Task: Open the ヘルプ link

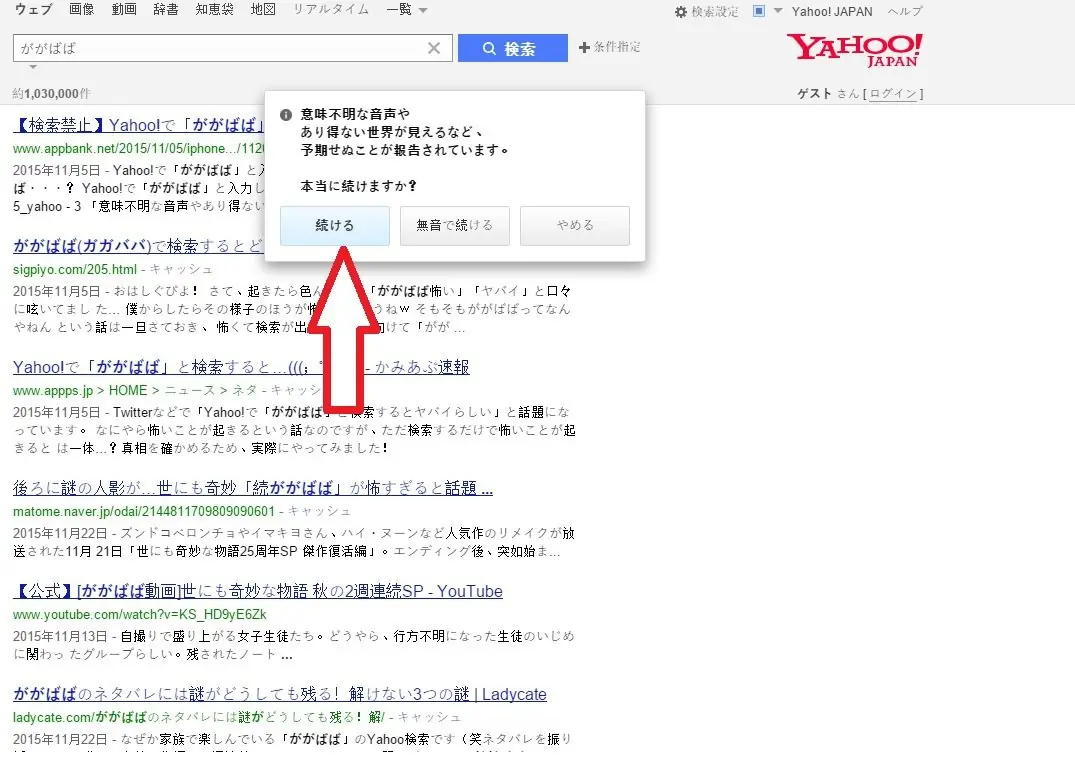Action: tap(905, 12)
